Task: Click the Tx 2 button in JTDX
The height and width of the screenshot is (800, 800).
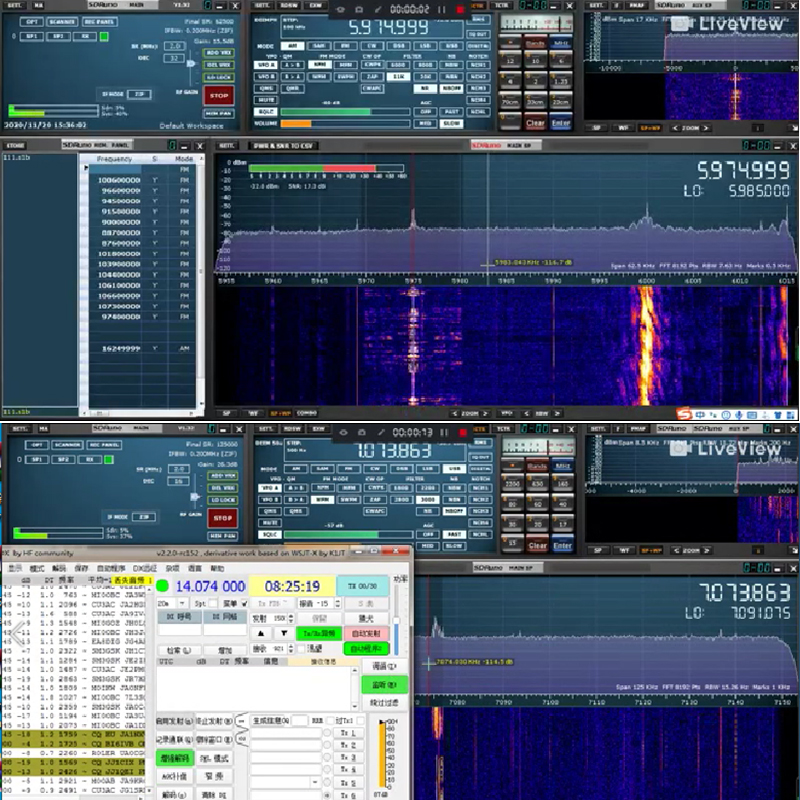Action: tap(348, 745)
